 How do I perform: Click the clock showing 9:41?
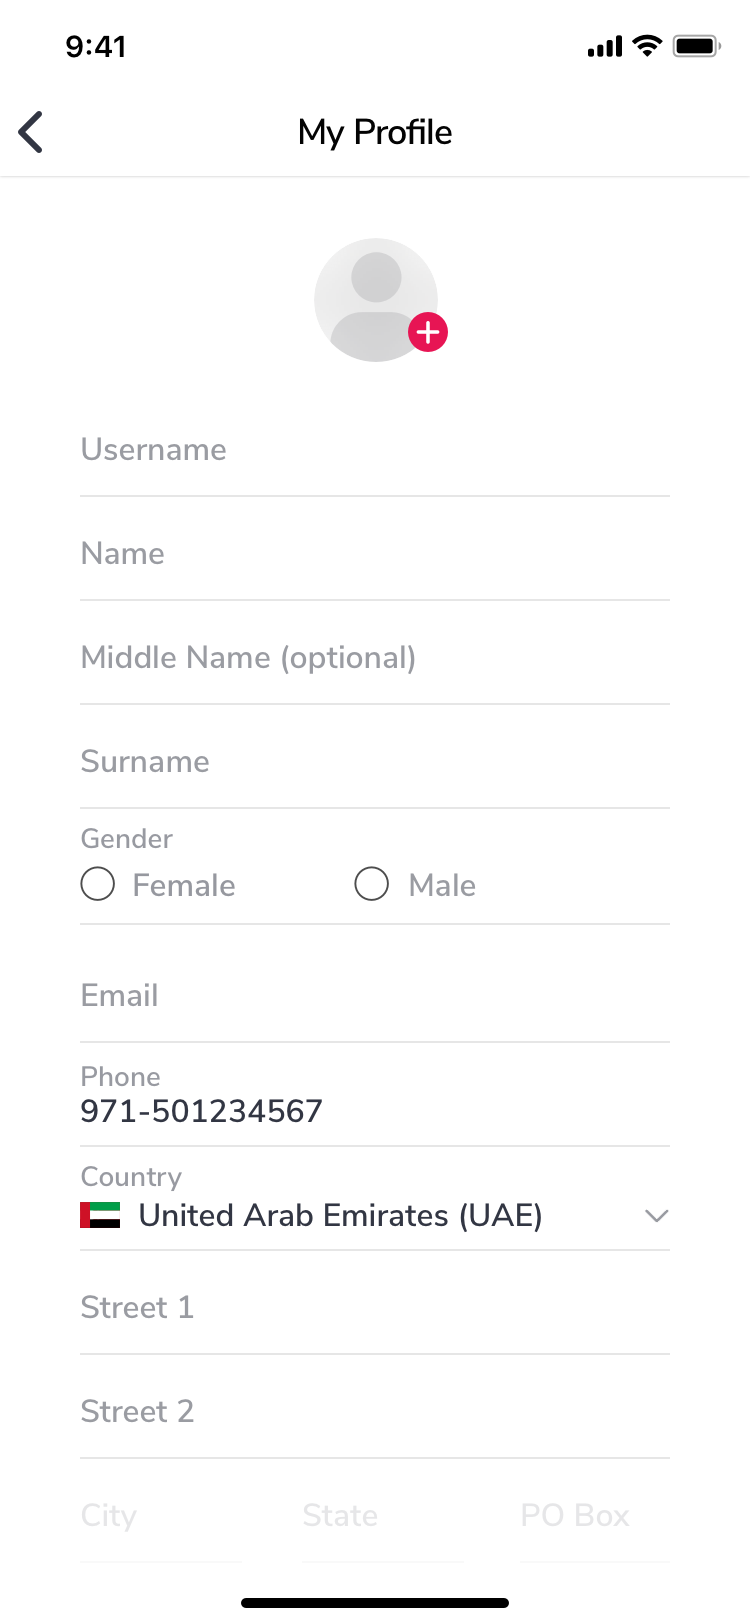click(97, 45)
